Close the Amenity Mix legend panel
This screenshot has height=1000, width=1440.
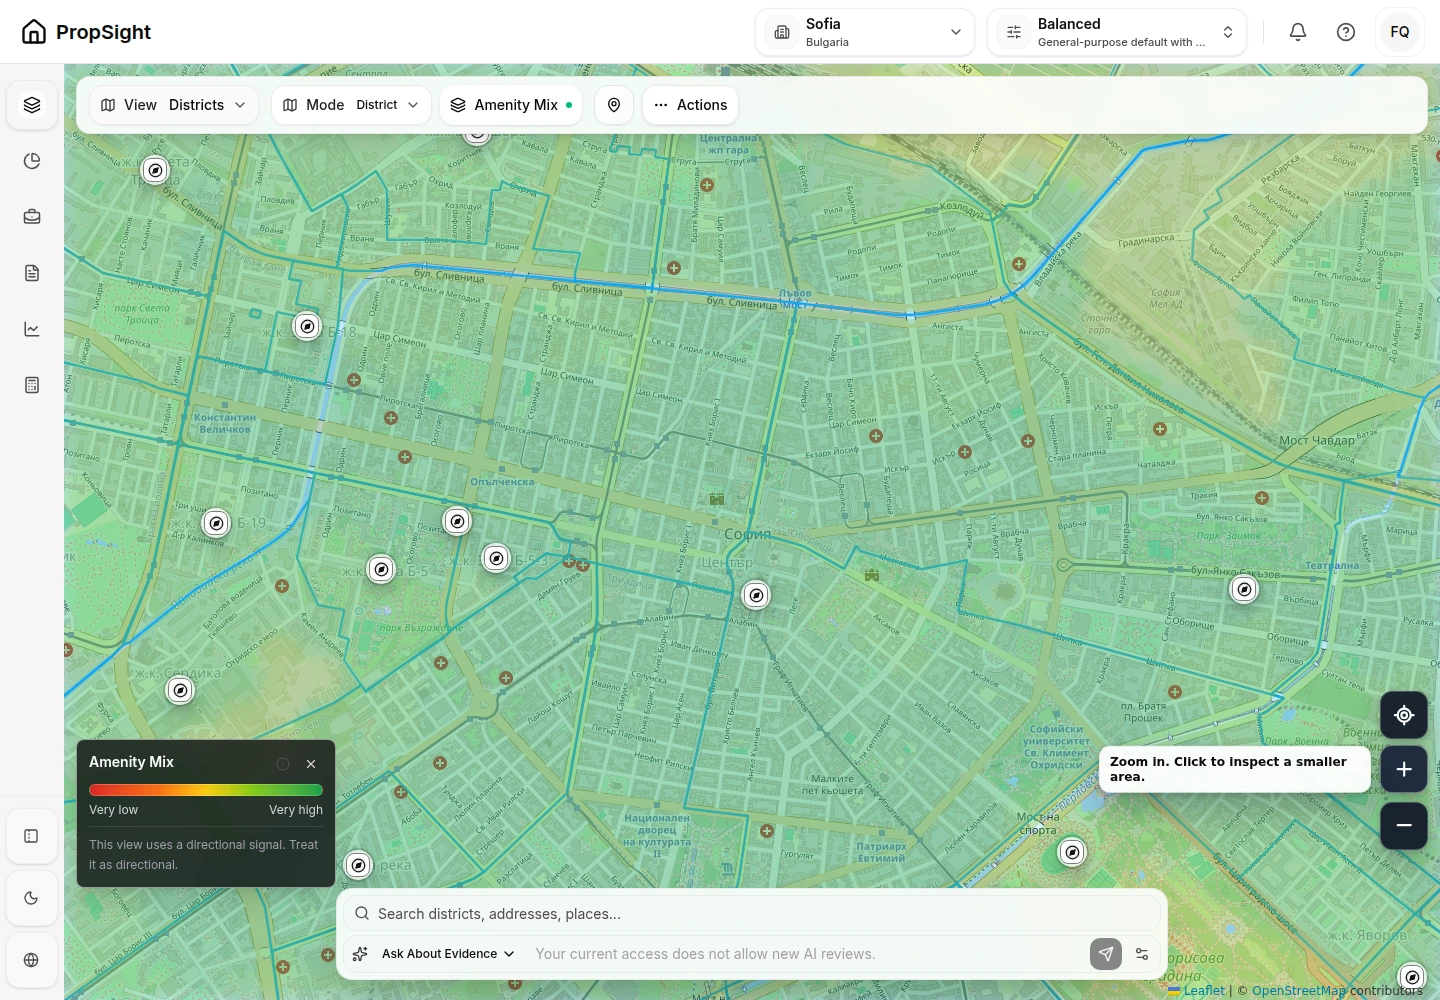coord(311,764)
